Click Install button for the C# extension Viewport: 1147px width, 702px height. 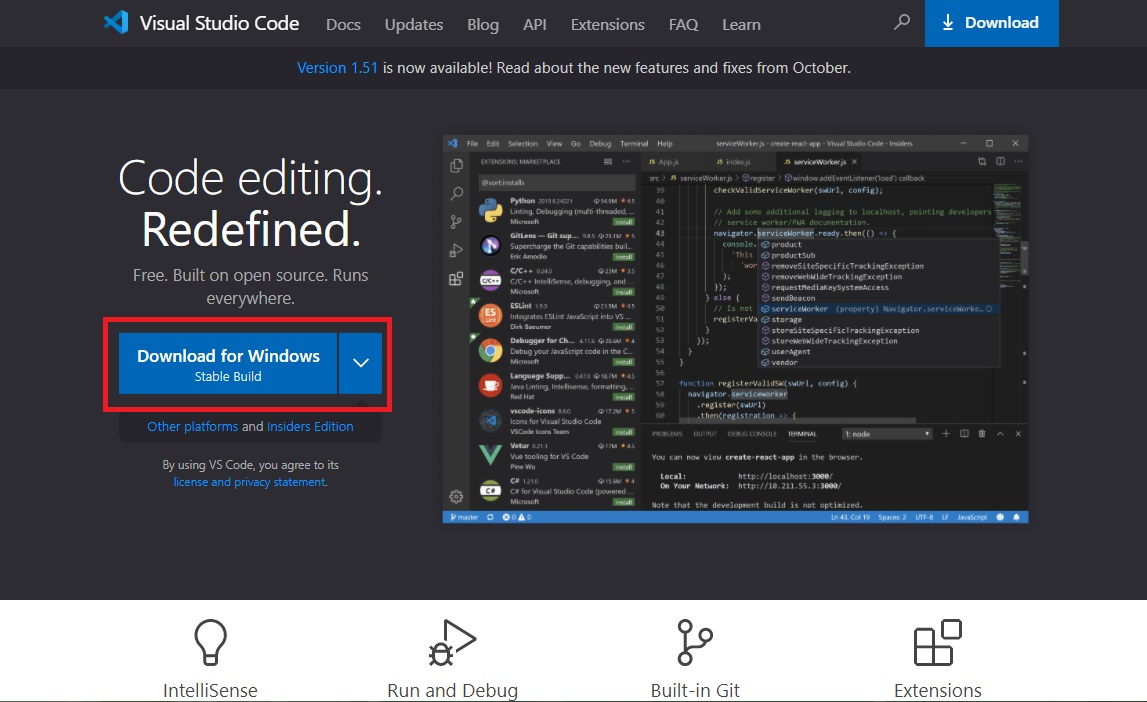tap(623, 502)
